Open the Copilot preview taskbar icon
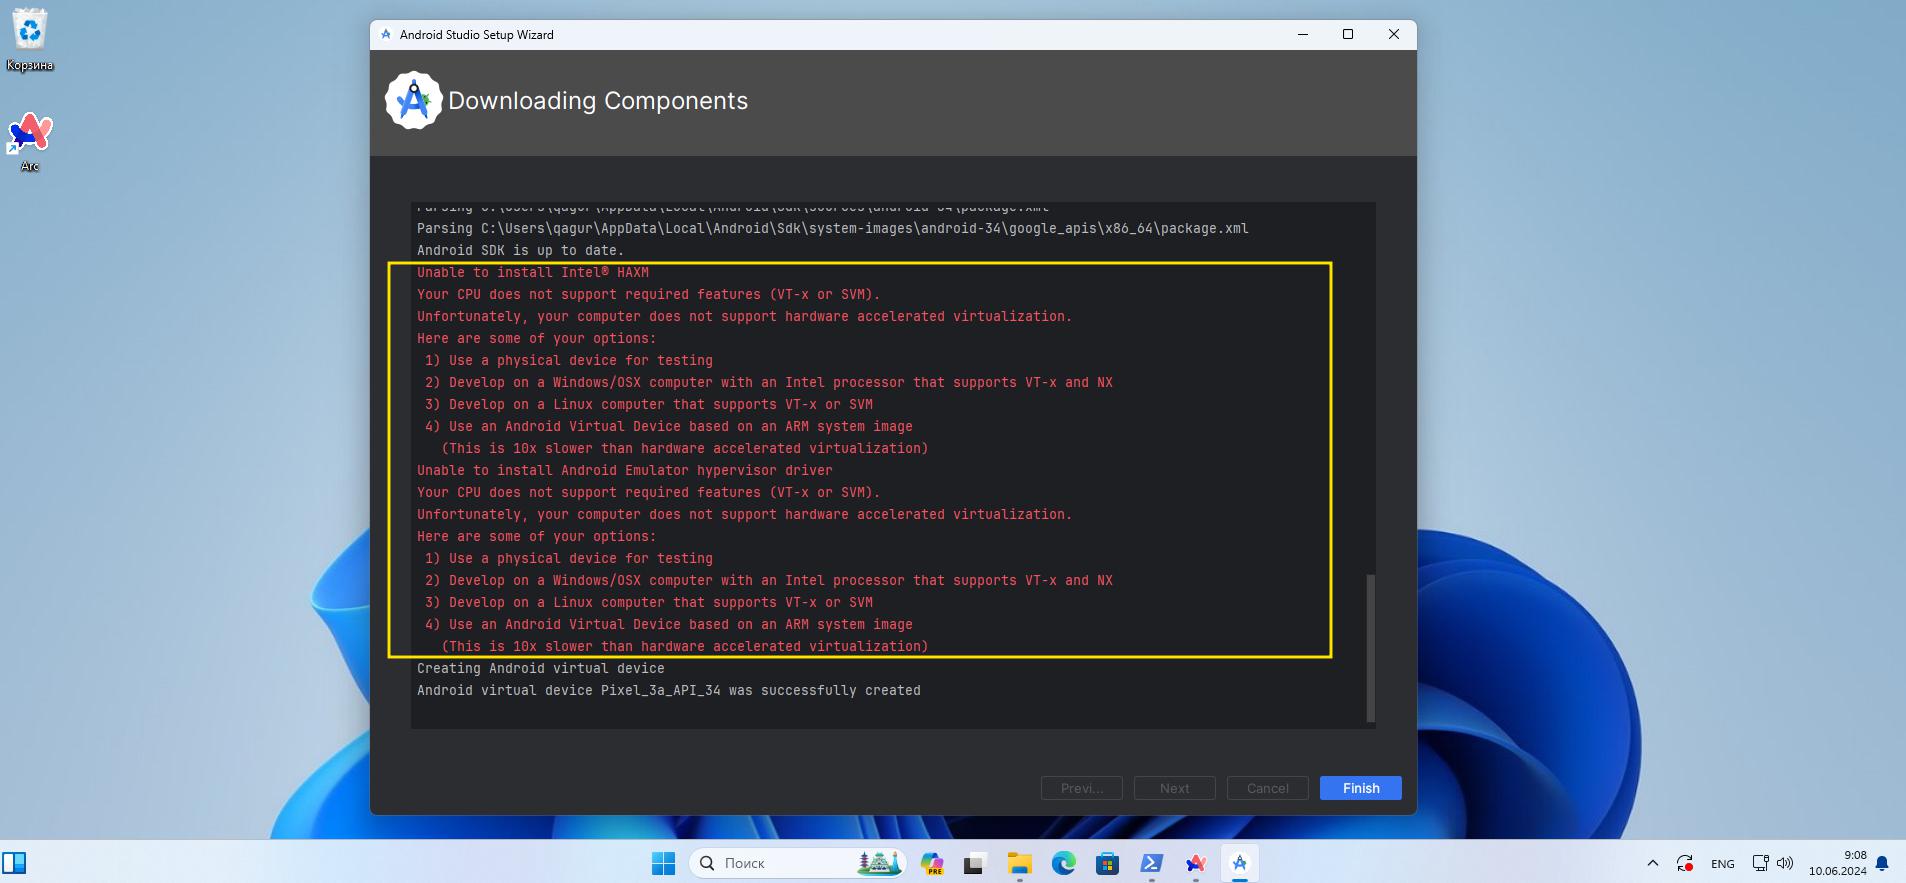This screenshot has height=883, width=1906. (x=932, y=863)
